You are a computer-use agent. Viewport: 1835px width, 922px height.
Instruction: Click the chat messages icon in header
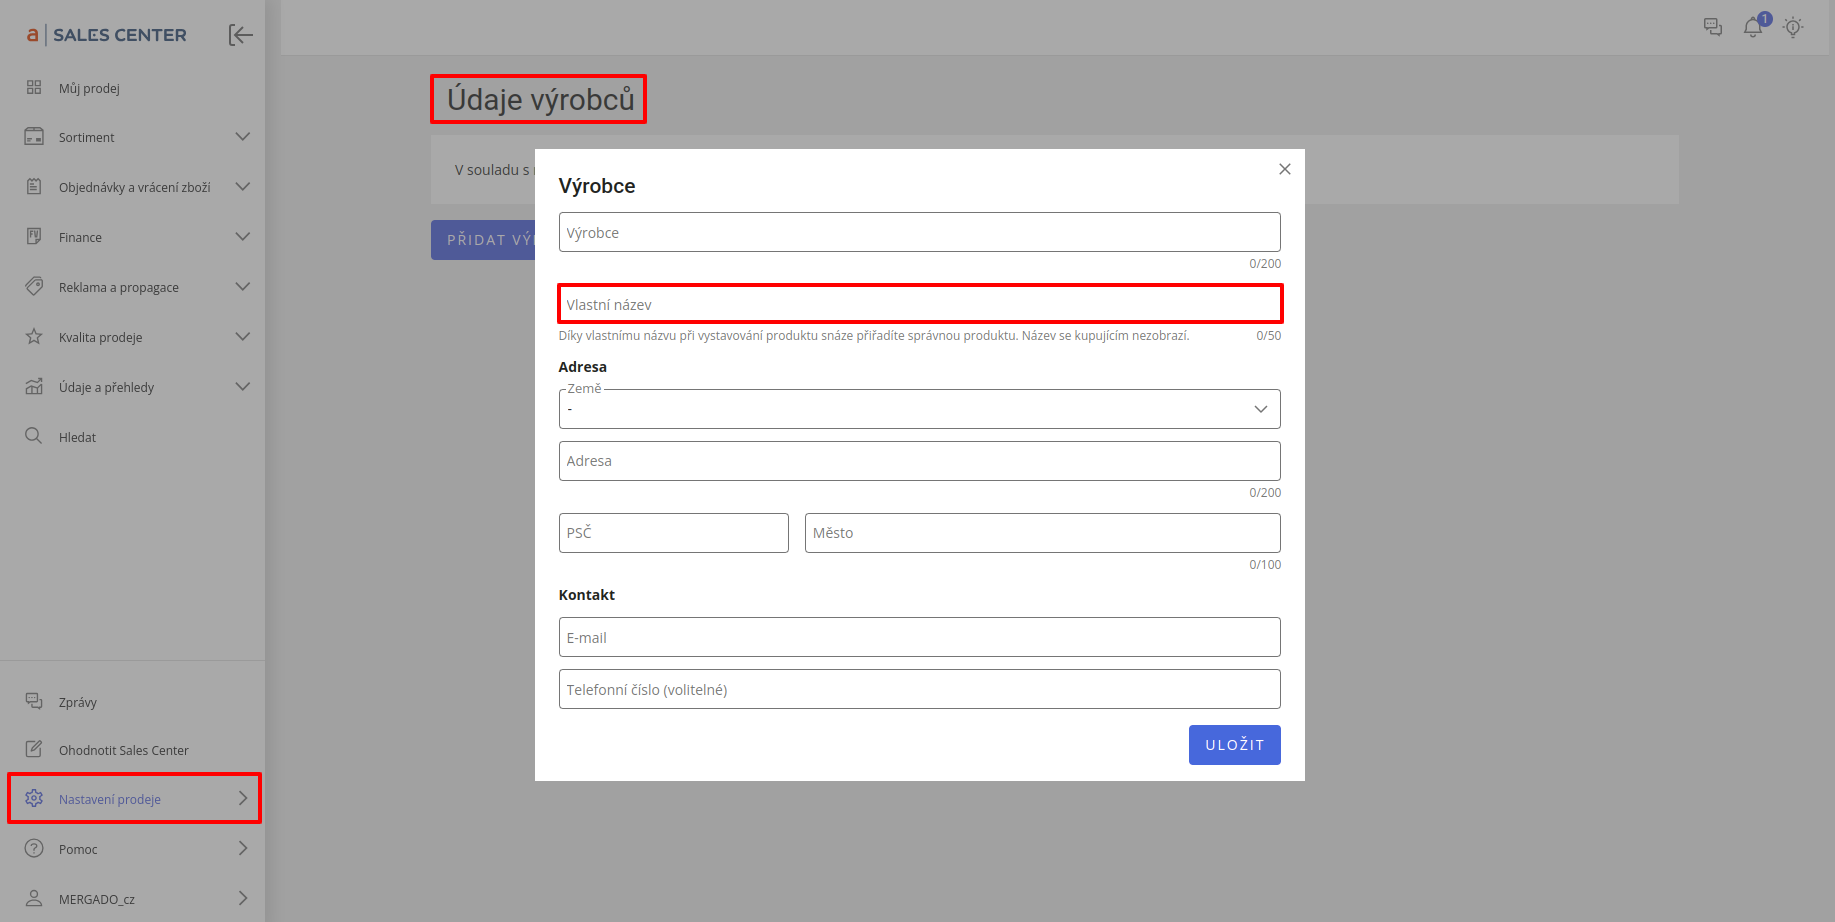pos(1713,28)
